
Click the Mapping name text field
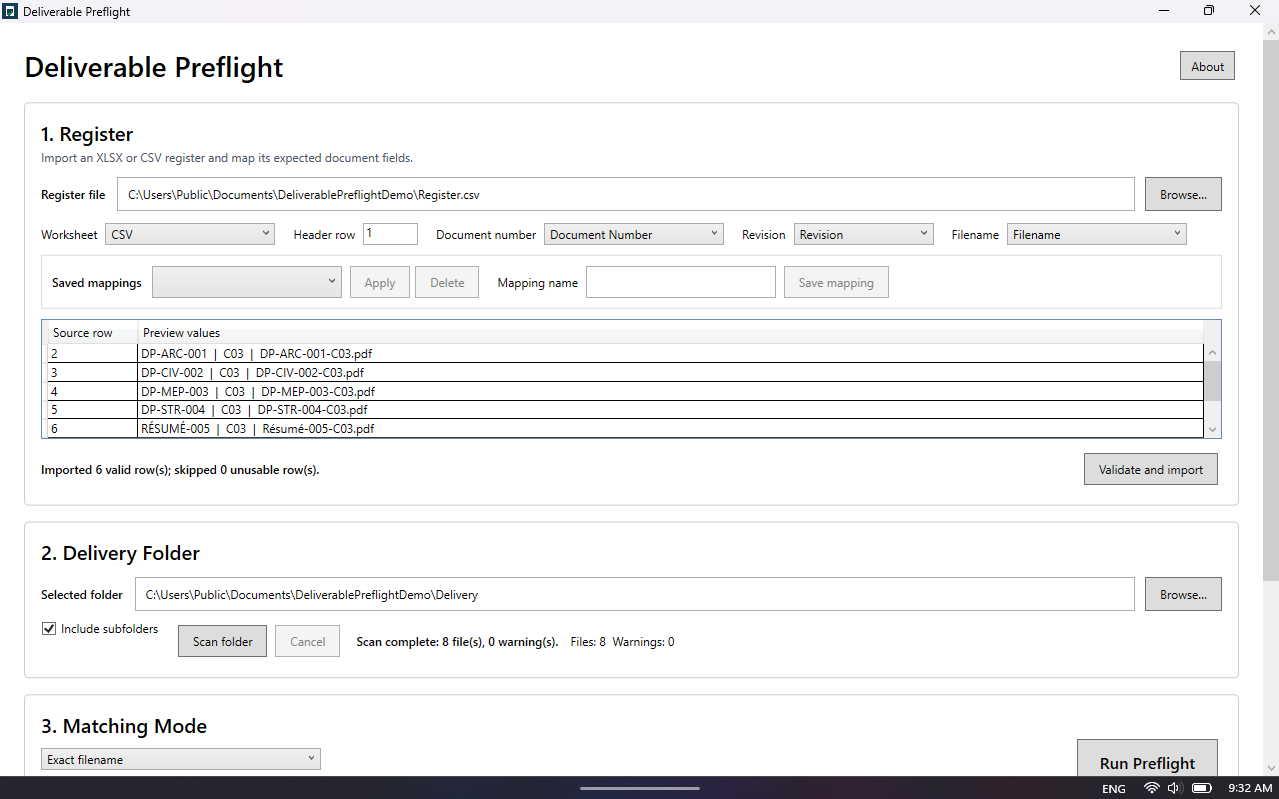[x=681, y=282]
